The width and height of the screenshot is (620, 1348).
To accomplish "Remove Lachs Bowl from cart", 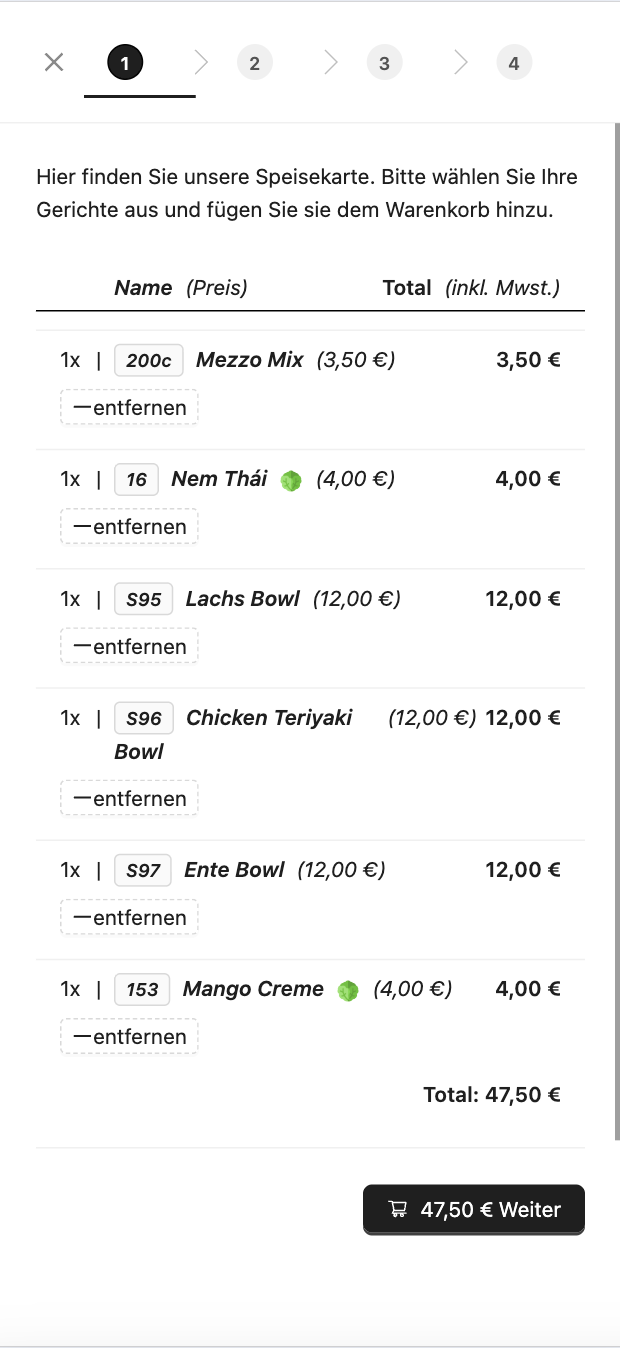I will (x=129, y=646).
